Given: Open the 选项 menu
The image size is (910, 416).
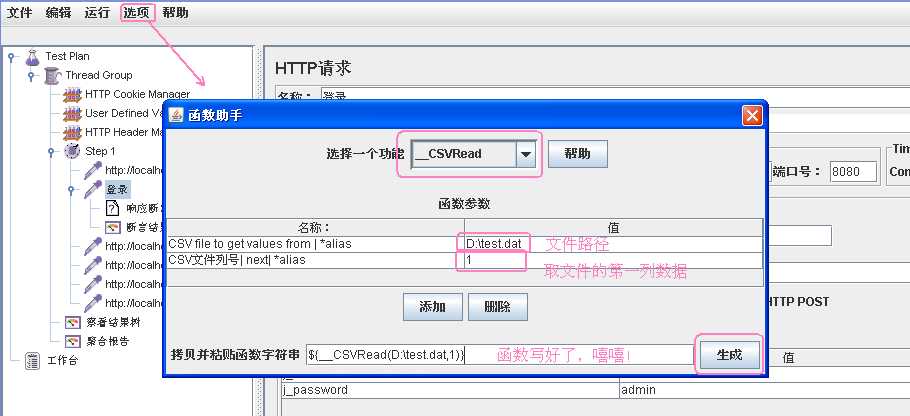Looking at the screenshot, I should click(x=136, y=13).
